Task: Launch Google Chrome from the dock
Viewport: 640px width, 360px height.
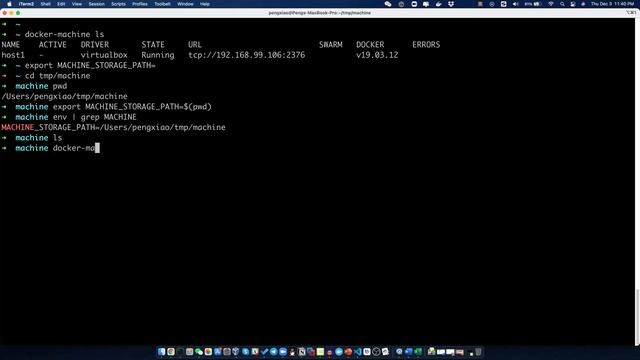Action: [x=171, y=351]
